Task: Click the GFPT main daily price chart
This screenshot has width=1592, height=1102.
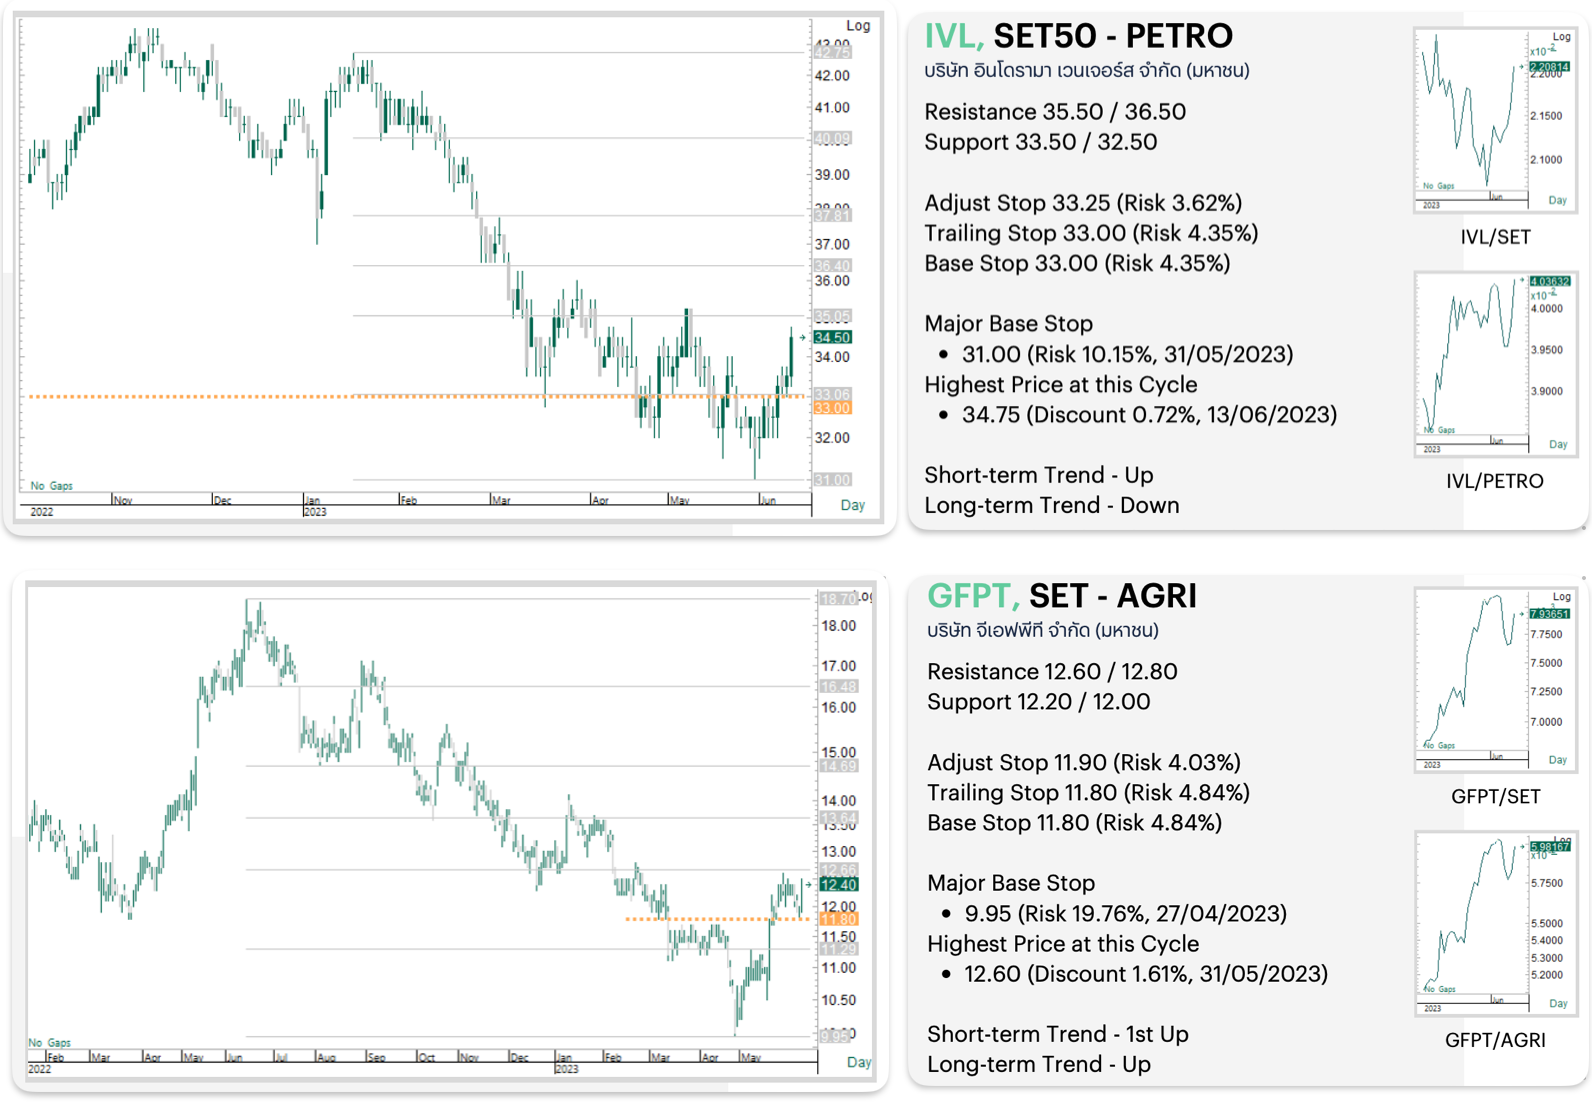Action: tap(450, 832)
